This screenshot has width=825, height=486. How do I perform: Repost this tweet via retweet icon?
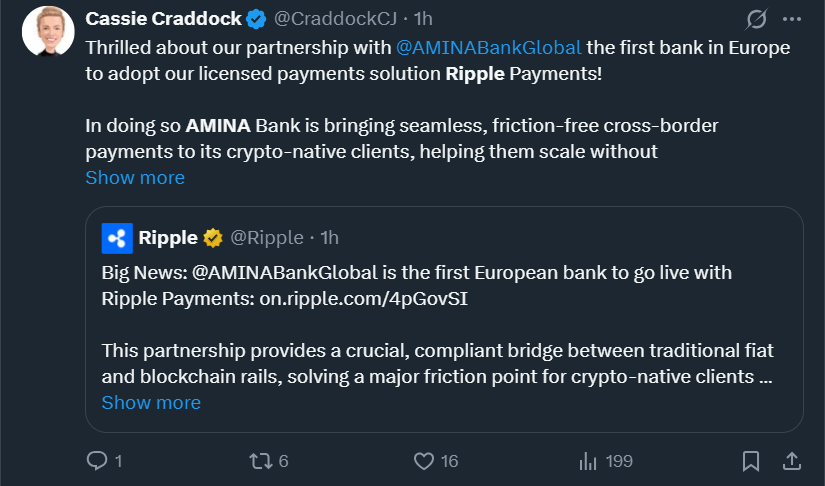[x=259, y=461]
